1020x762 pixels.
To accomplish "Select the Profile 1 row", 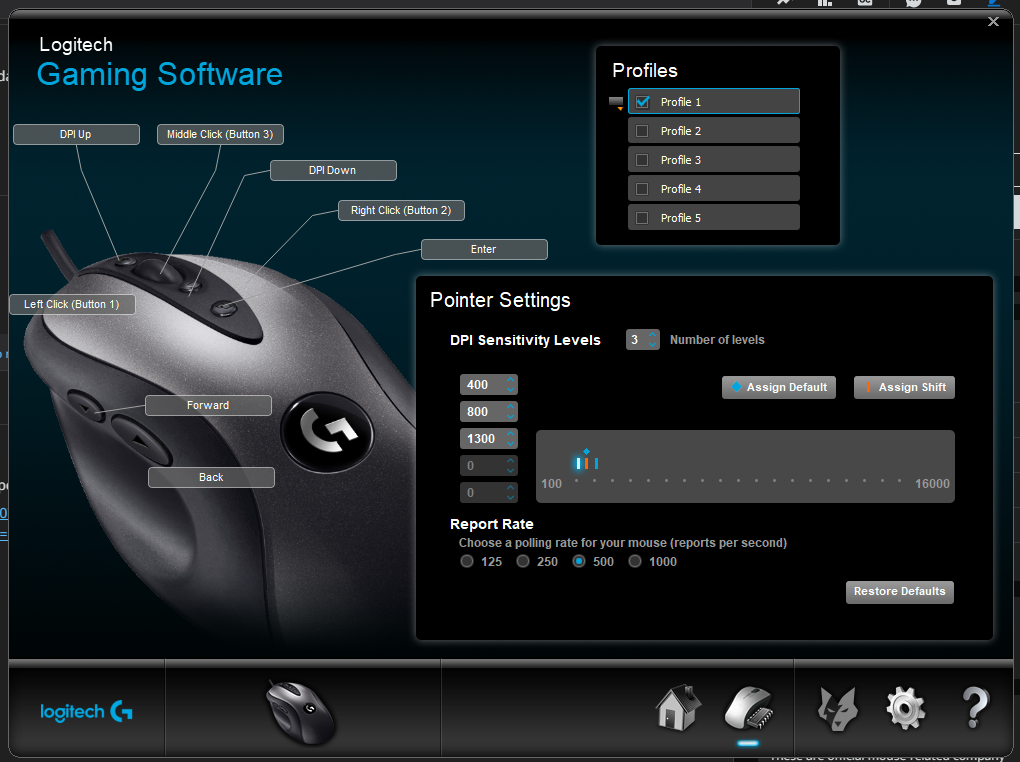I will click(714, 102).
